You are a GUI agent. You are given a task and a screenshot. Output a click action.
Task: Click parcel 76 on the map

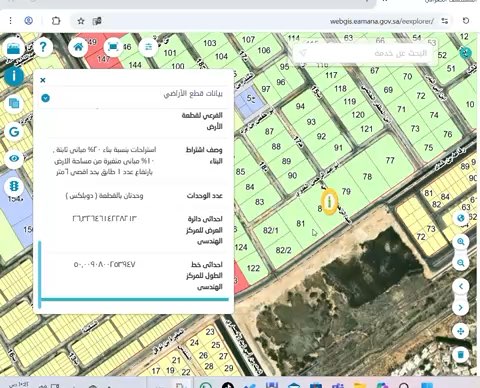tap(447, 134)
